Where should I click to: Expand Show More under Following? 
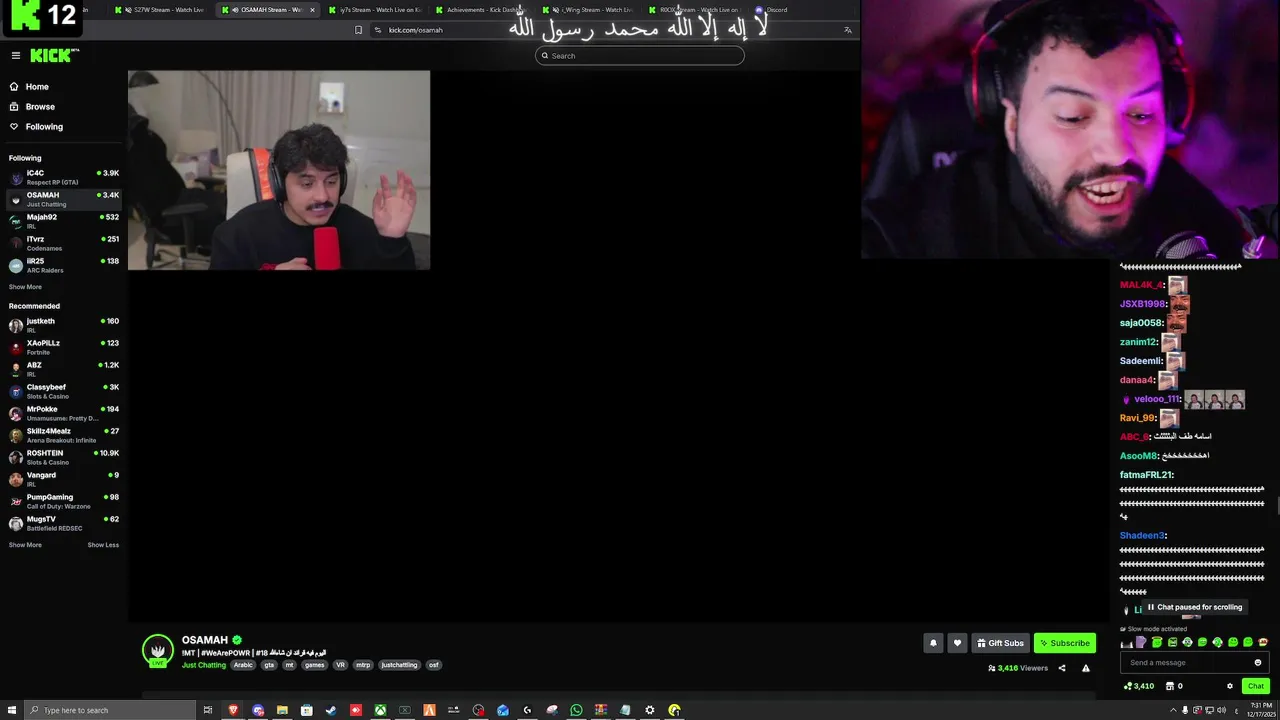25,287
